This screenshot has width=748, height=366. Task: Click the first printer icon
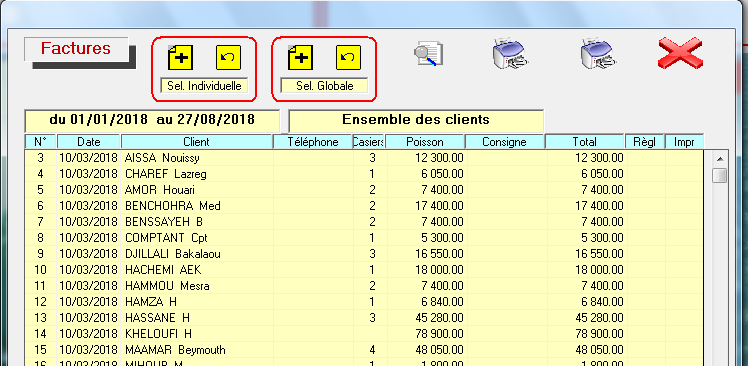[510, 53]
